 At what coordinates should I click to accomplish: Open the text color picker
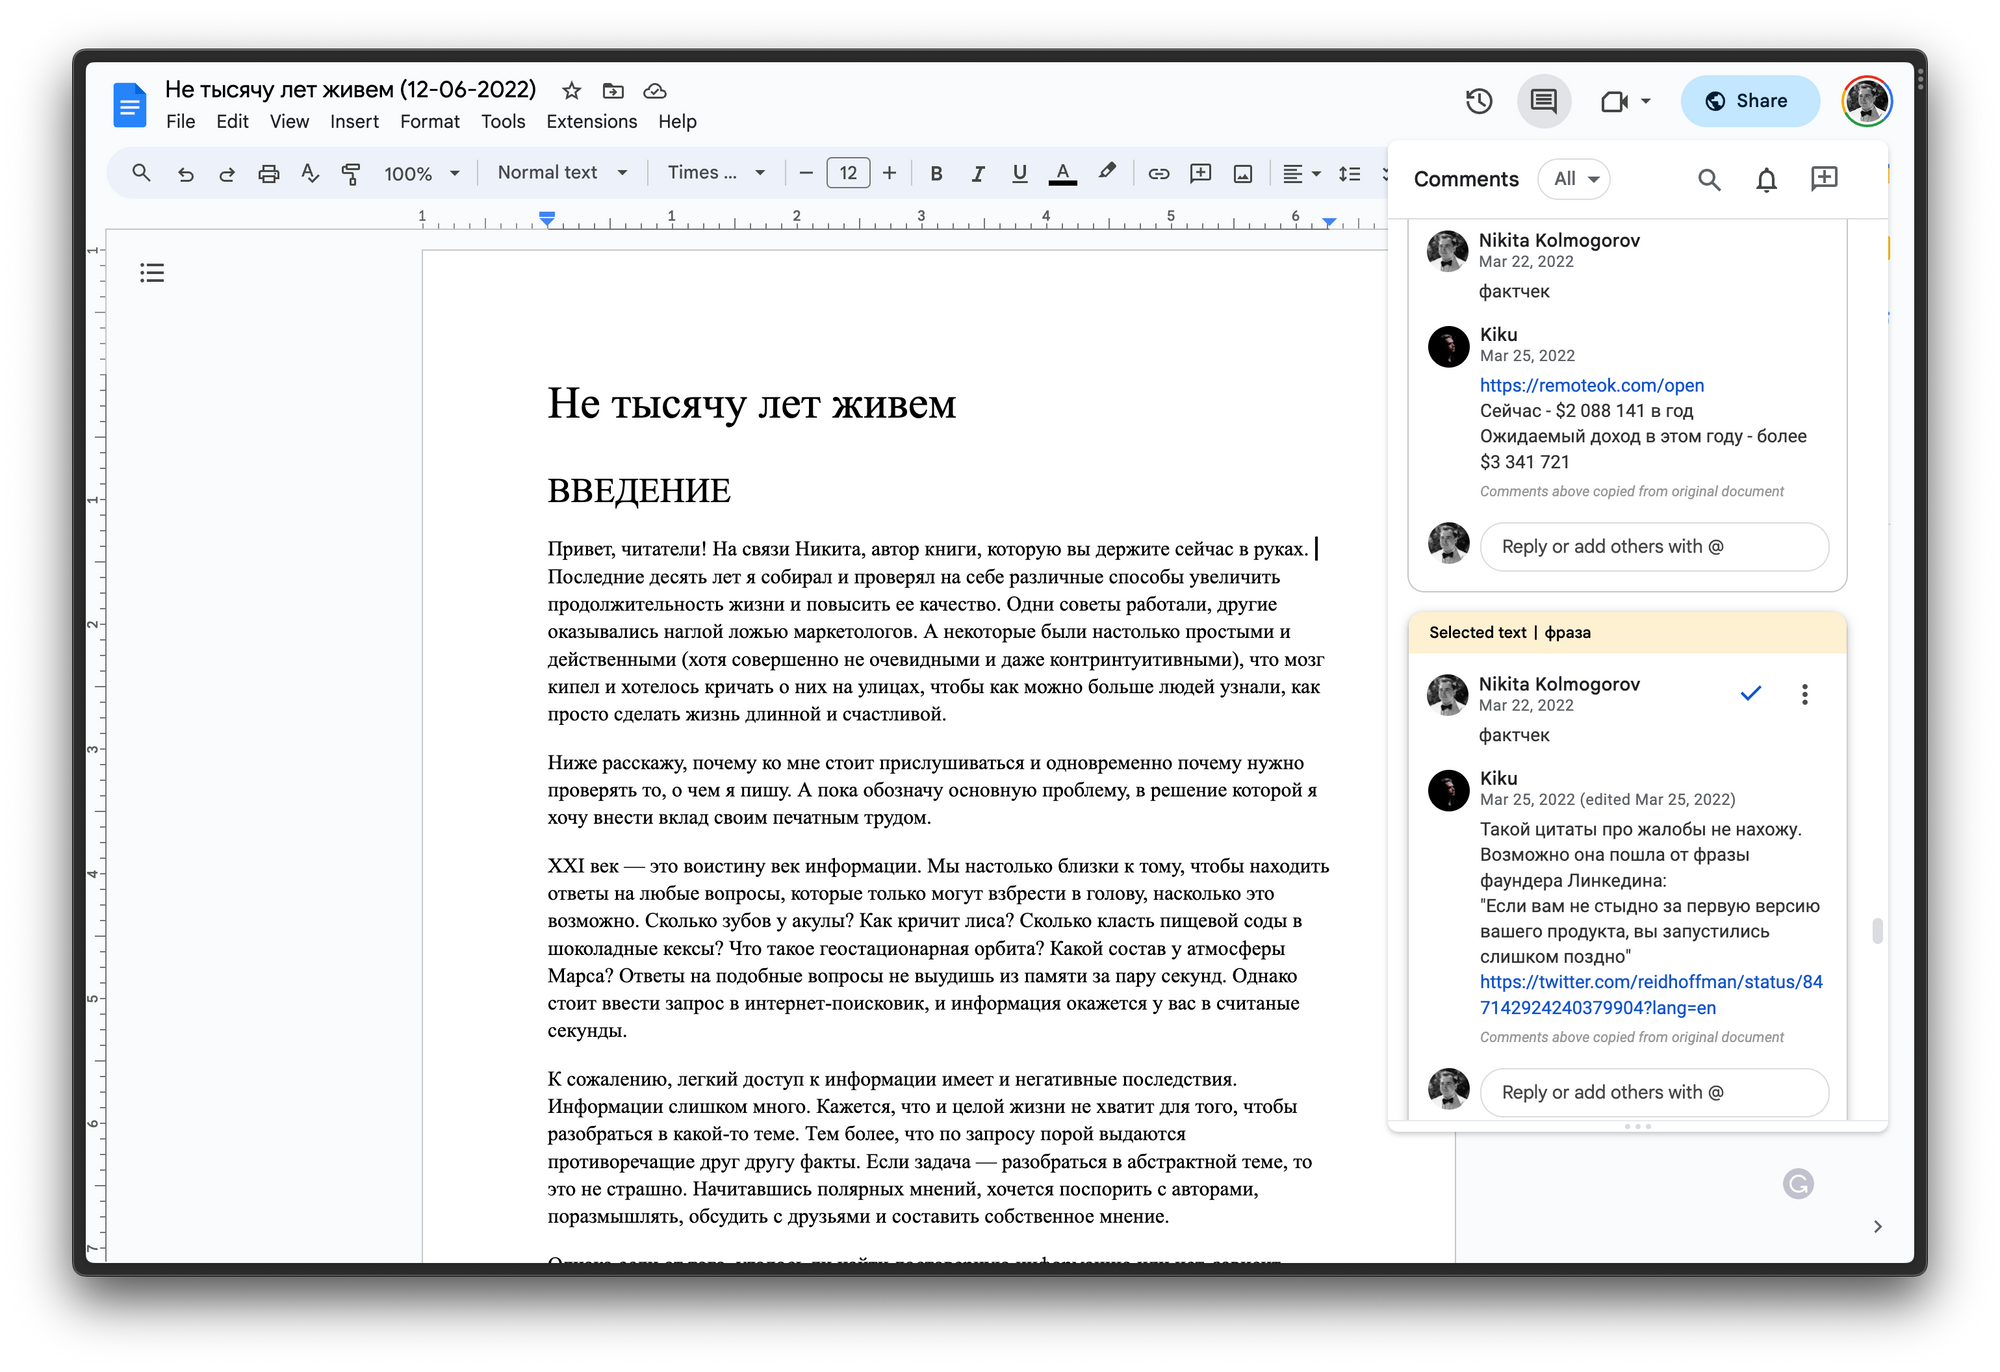coord(1063,173)
